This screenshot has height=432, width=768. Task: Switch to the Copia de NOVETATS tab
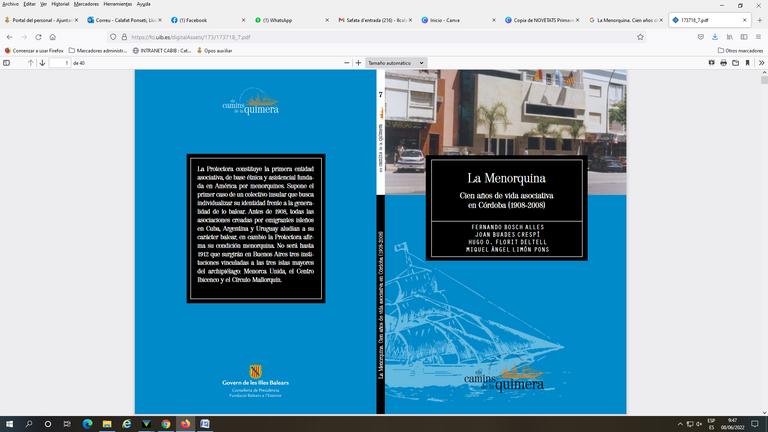pyautogui.click(x=541, y=20)
